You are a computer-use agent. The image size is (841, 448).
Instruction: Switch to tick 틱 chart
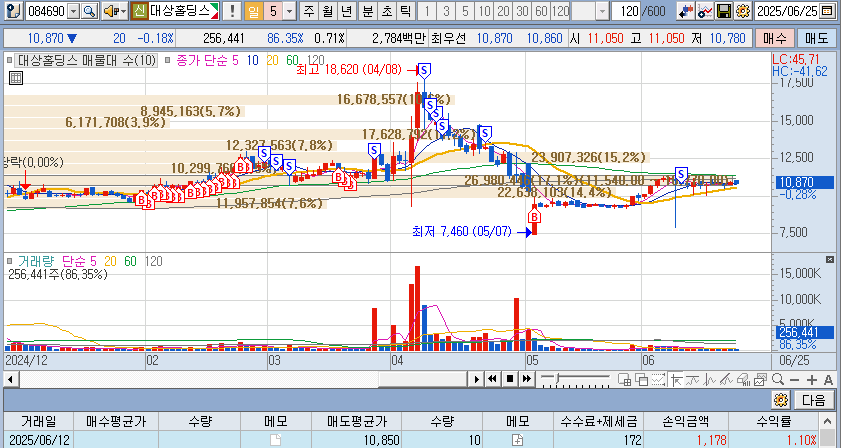coord(406,10)
